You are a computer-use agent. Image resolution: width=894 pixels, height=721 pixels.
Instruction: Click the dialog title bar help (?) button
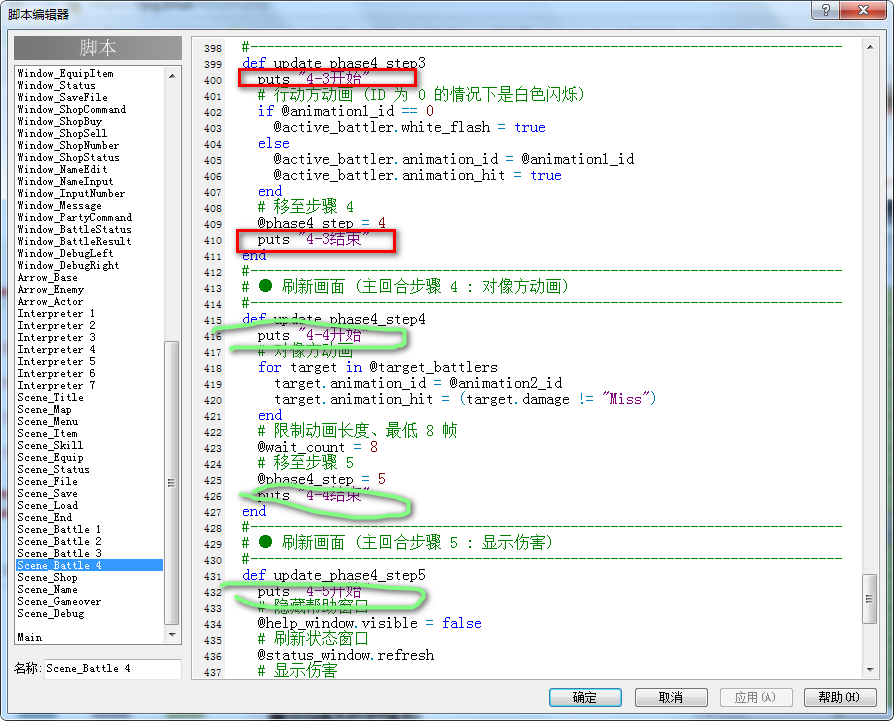point(825,10)
